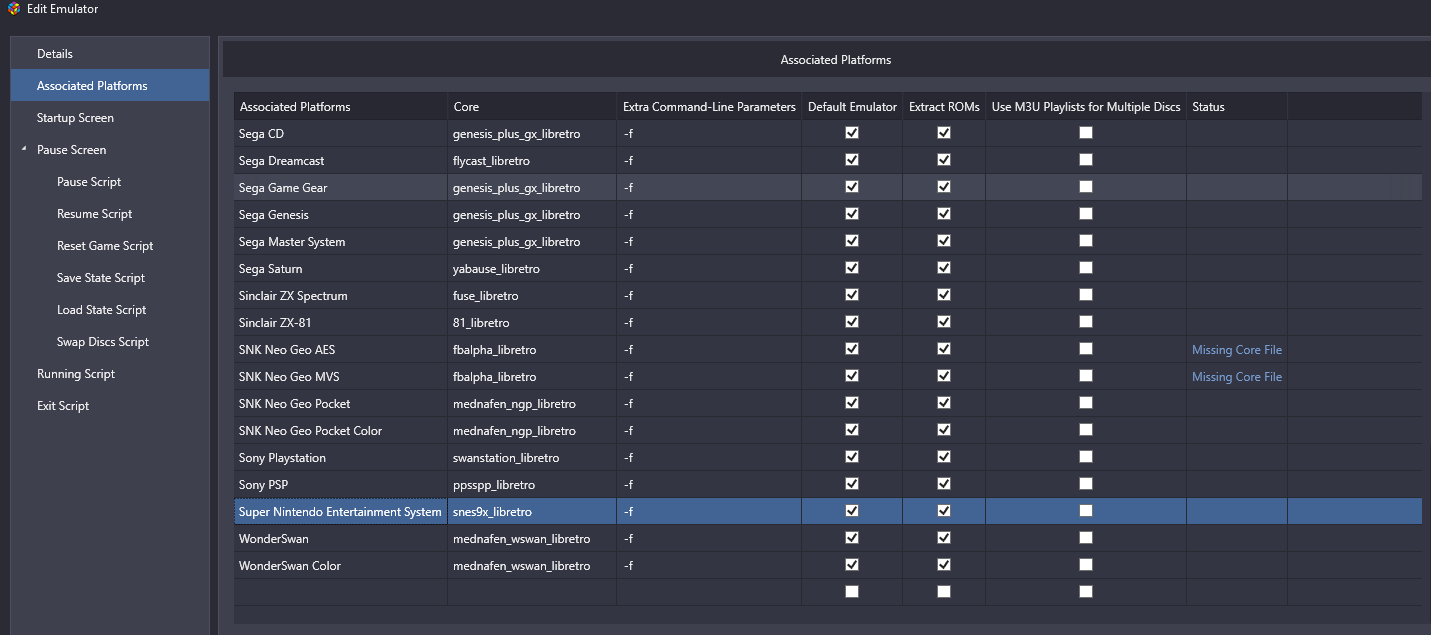Edit fbalpha_libretro core for Neo Geo AES
Screen dimensions: 1431x635
tap(532, 349)
